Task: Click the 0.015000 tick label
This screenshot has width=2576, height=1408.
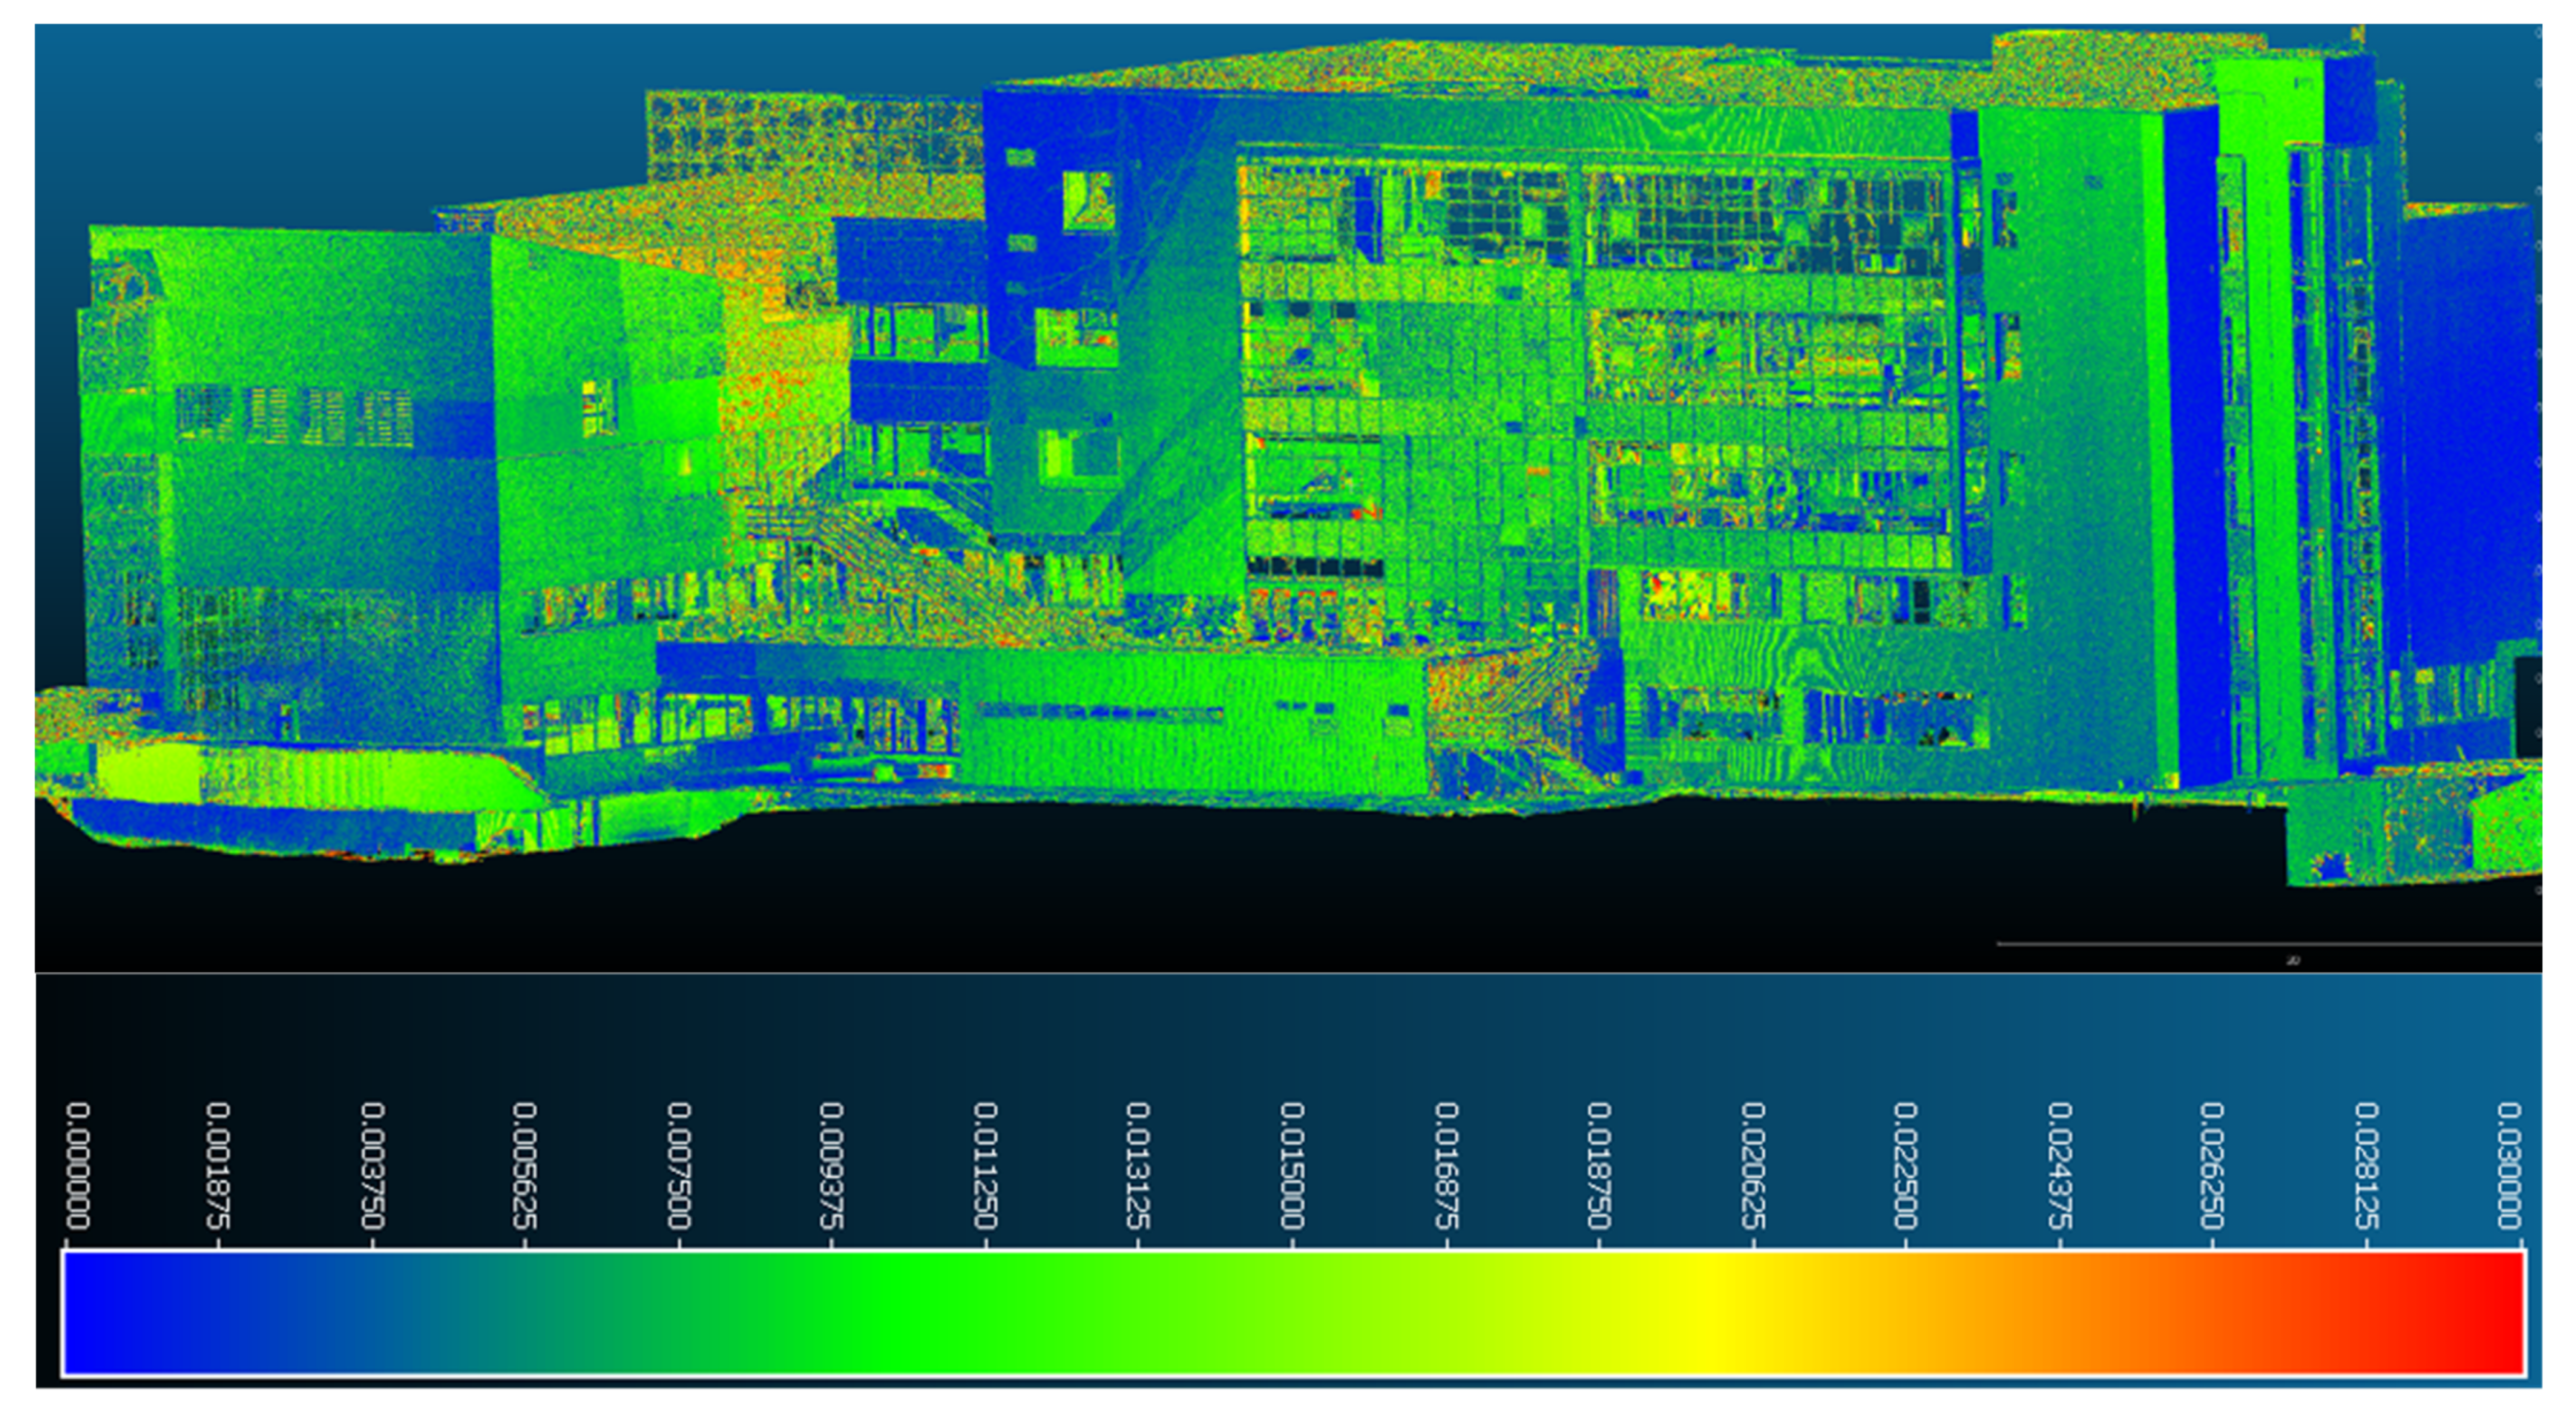Action: pos(1292,1166)
